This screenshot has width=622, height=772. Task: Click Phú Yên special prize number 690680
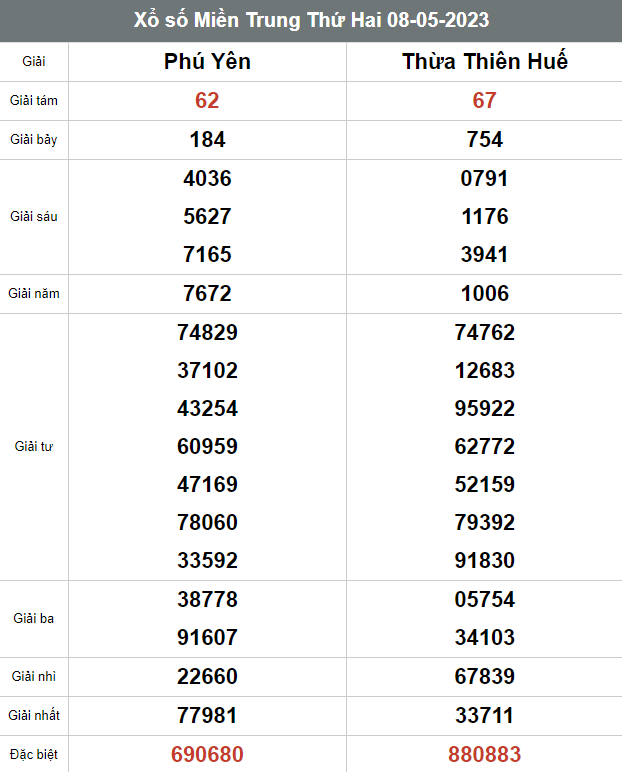207,754
